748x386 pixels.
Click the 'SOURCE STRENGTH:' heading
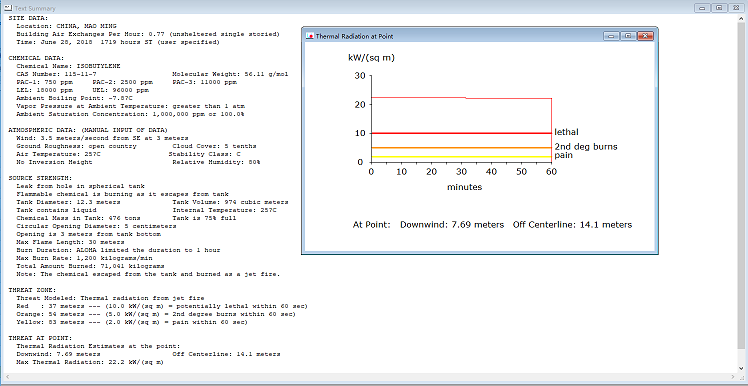[x=40, y=178]
